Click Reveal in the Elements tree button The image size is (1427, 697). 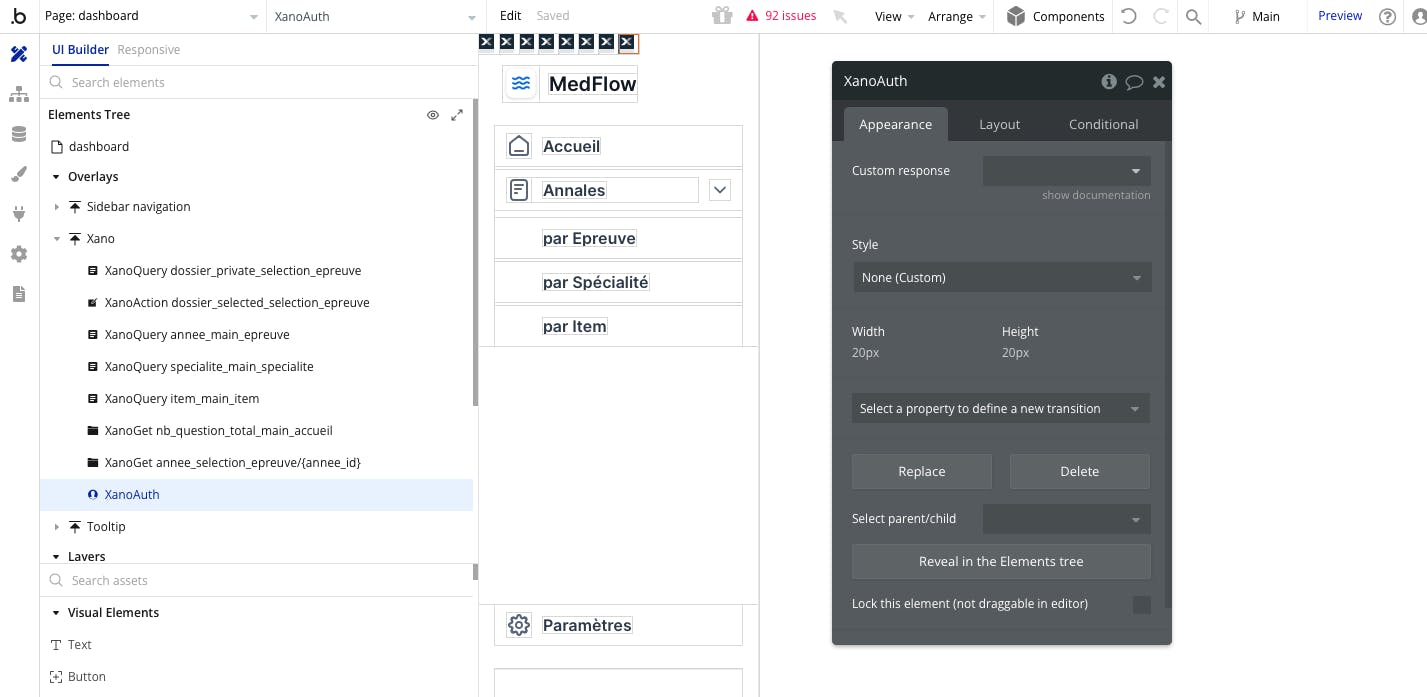[1001, 561]
